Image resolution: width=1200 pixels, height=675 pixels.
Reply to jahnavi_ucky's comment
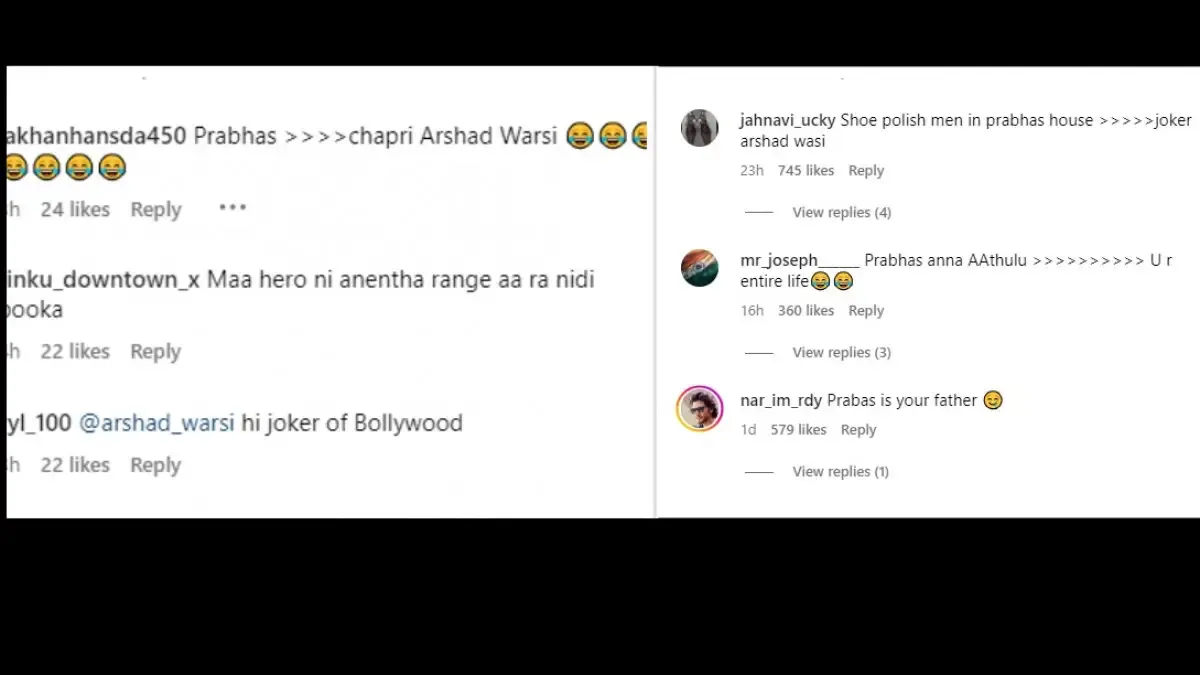(x=866, y=170)
